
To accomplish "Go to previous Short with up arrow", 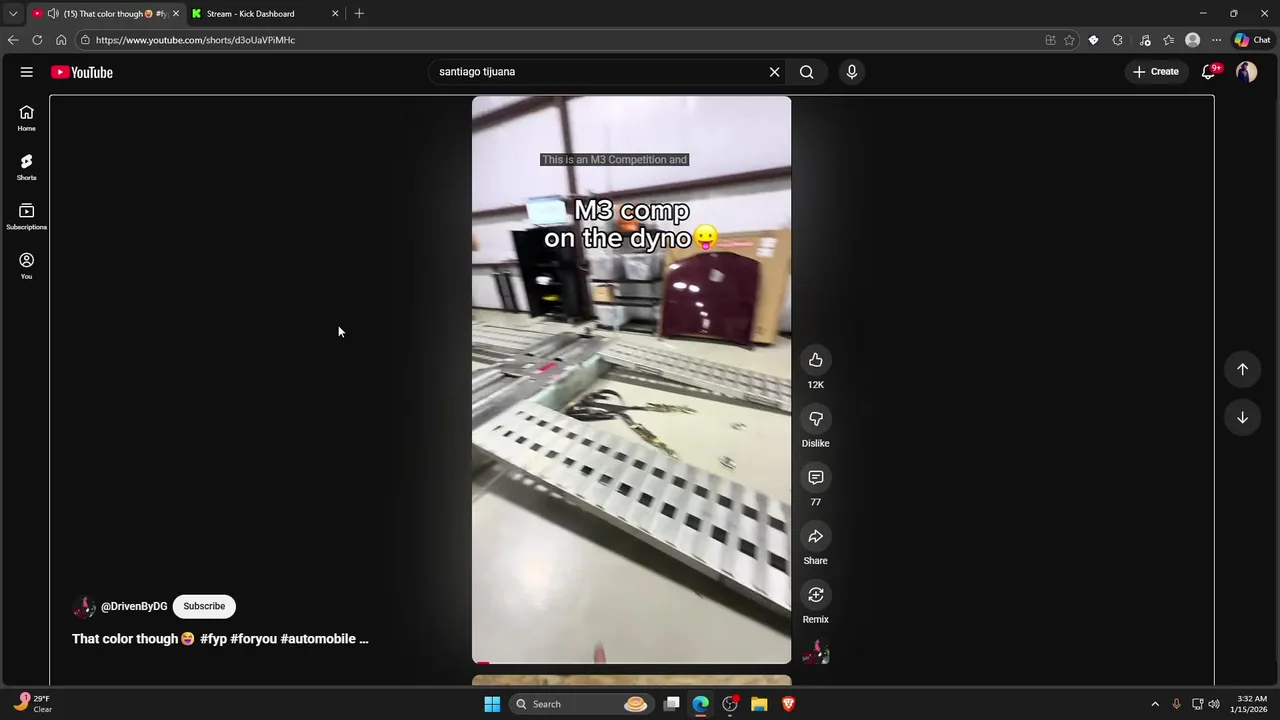I will tap(1242, 369).
